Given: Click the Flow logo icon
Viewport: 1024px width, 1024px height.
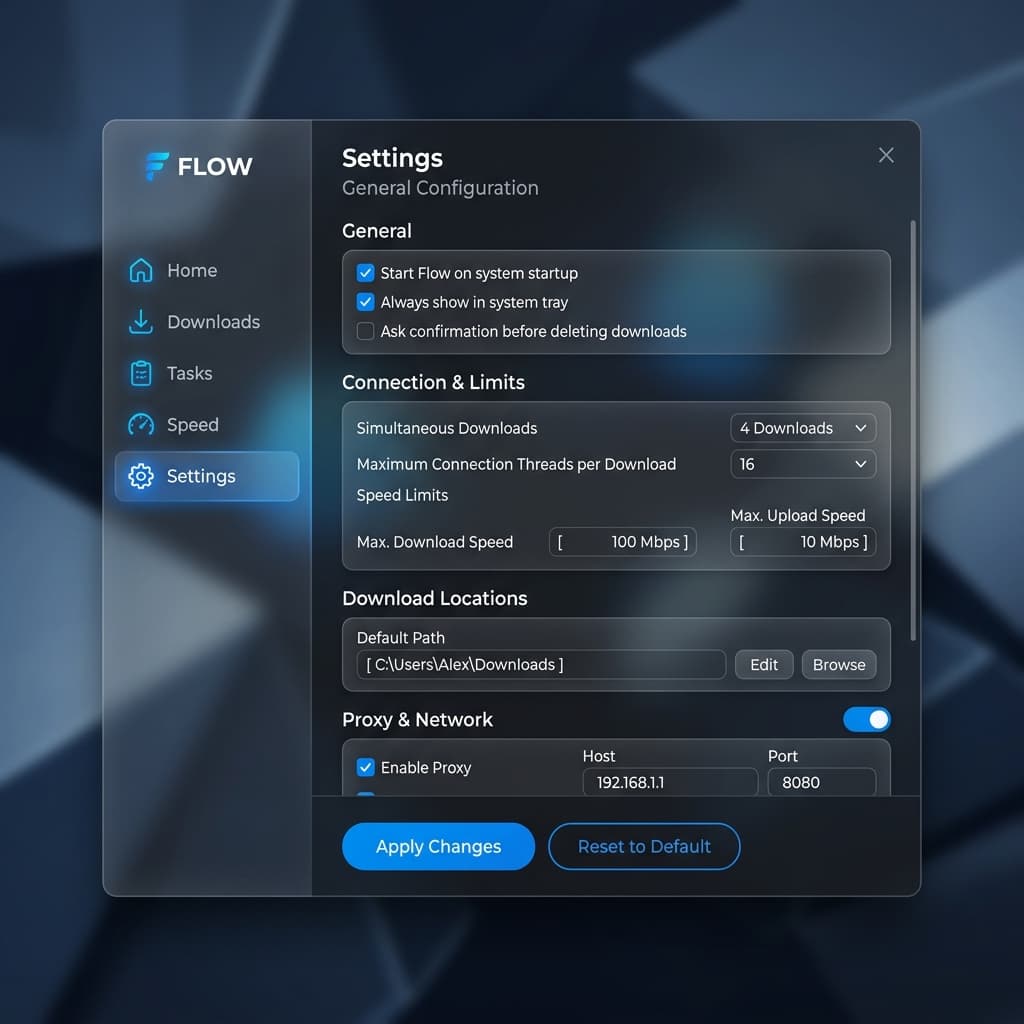Looking at the screenshot, I should tap(156, 166).
